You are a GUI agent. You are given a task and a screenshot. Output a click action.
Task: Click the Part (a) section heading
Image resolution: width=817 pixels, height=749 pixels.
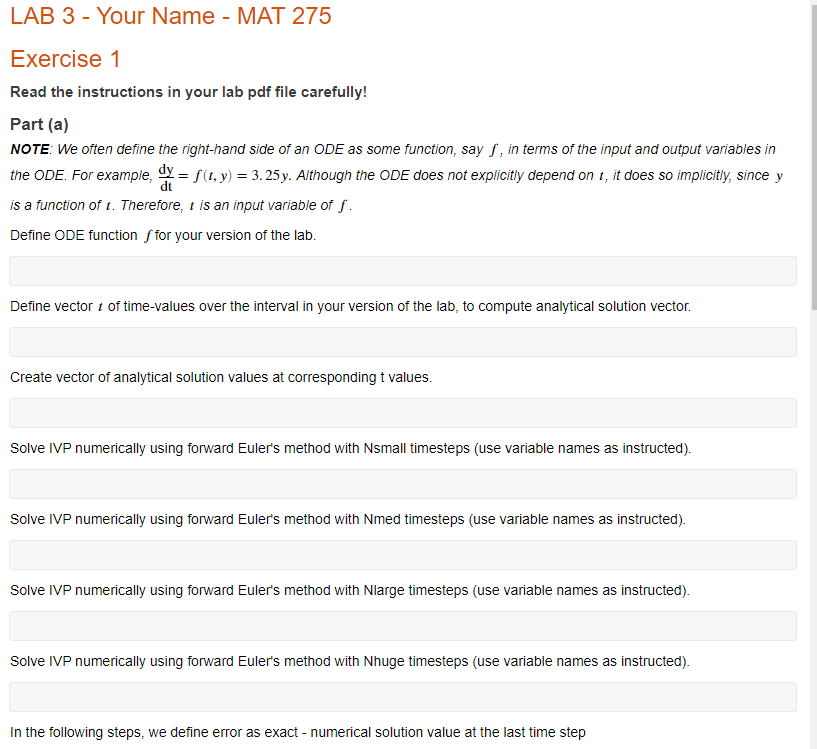pos(39,124)
